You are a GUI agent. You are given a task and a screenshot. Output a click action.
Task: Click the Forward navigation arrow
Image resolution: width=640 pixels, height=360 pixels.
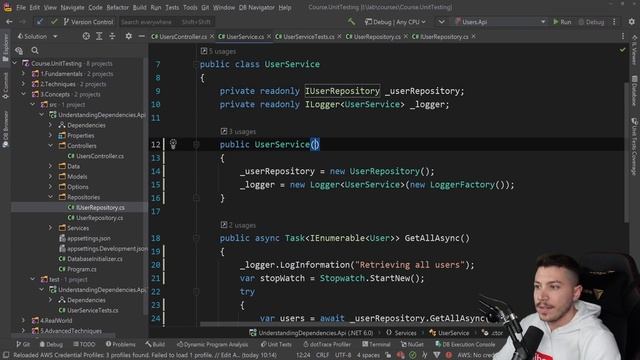pyautogui.click(x=23, y=22)
